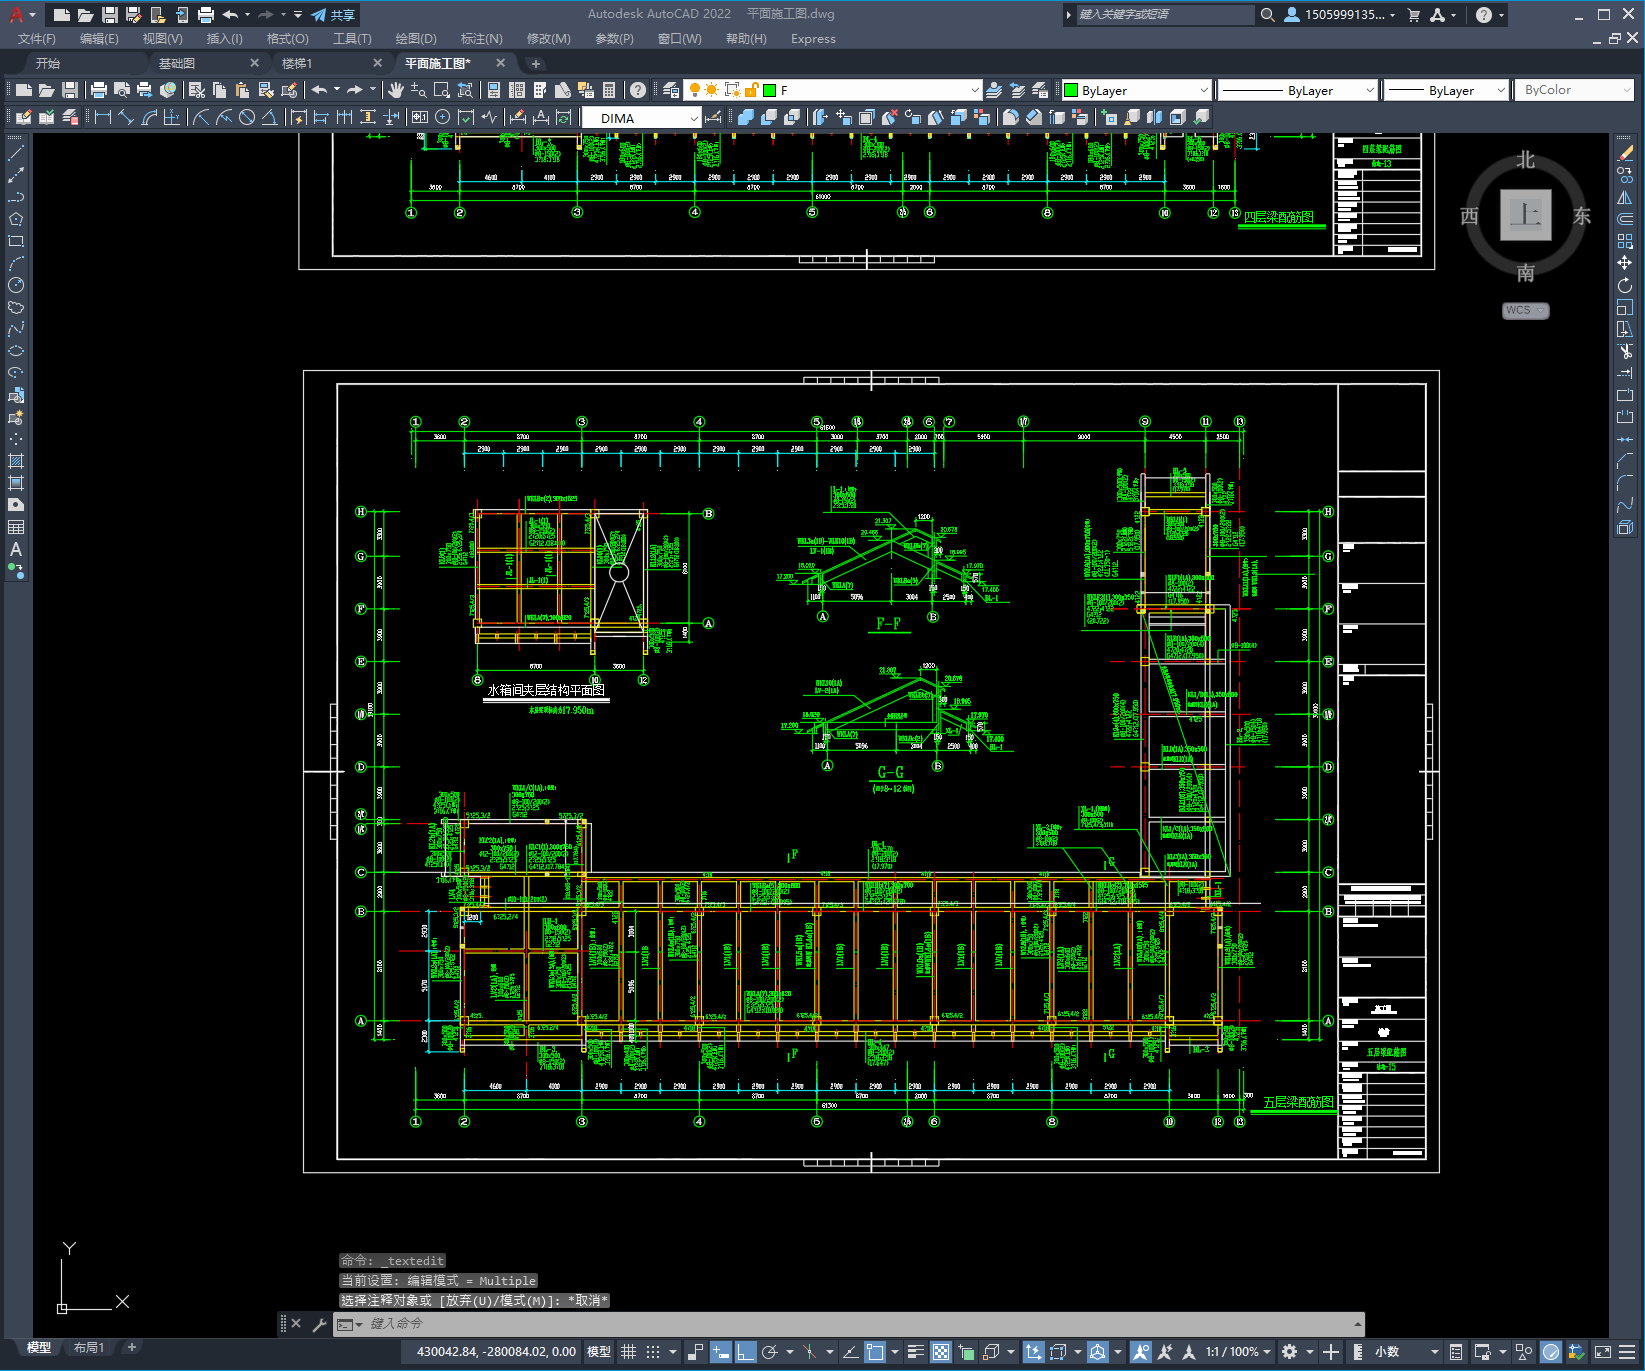The height and width of the screenshot is (1371, 1645).
Task: Toggle Snap mode in status bar
Action: pos(653,1352)
